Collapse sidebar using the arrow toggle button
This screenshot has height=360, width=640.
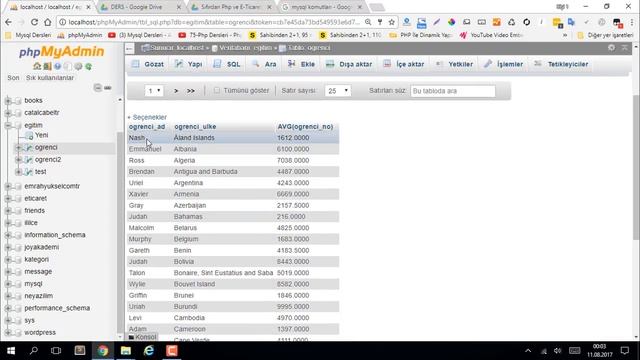(129, 48)
